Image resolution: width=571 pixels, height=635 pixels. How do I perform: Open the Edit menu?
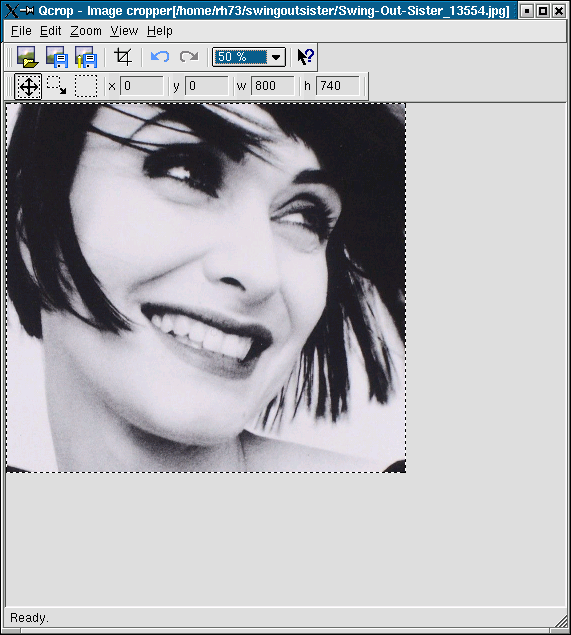(51, 31)
